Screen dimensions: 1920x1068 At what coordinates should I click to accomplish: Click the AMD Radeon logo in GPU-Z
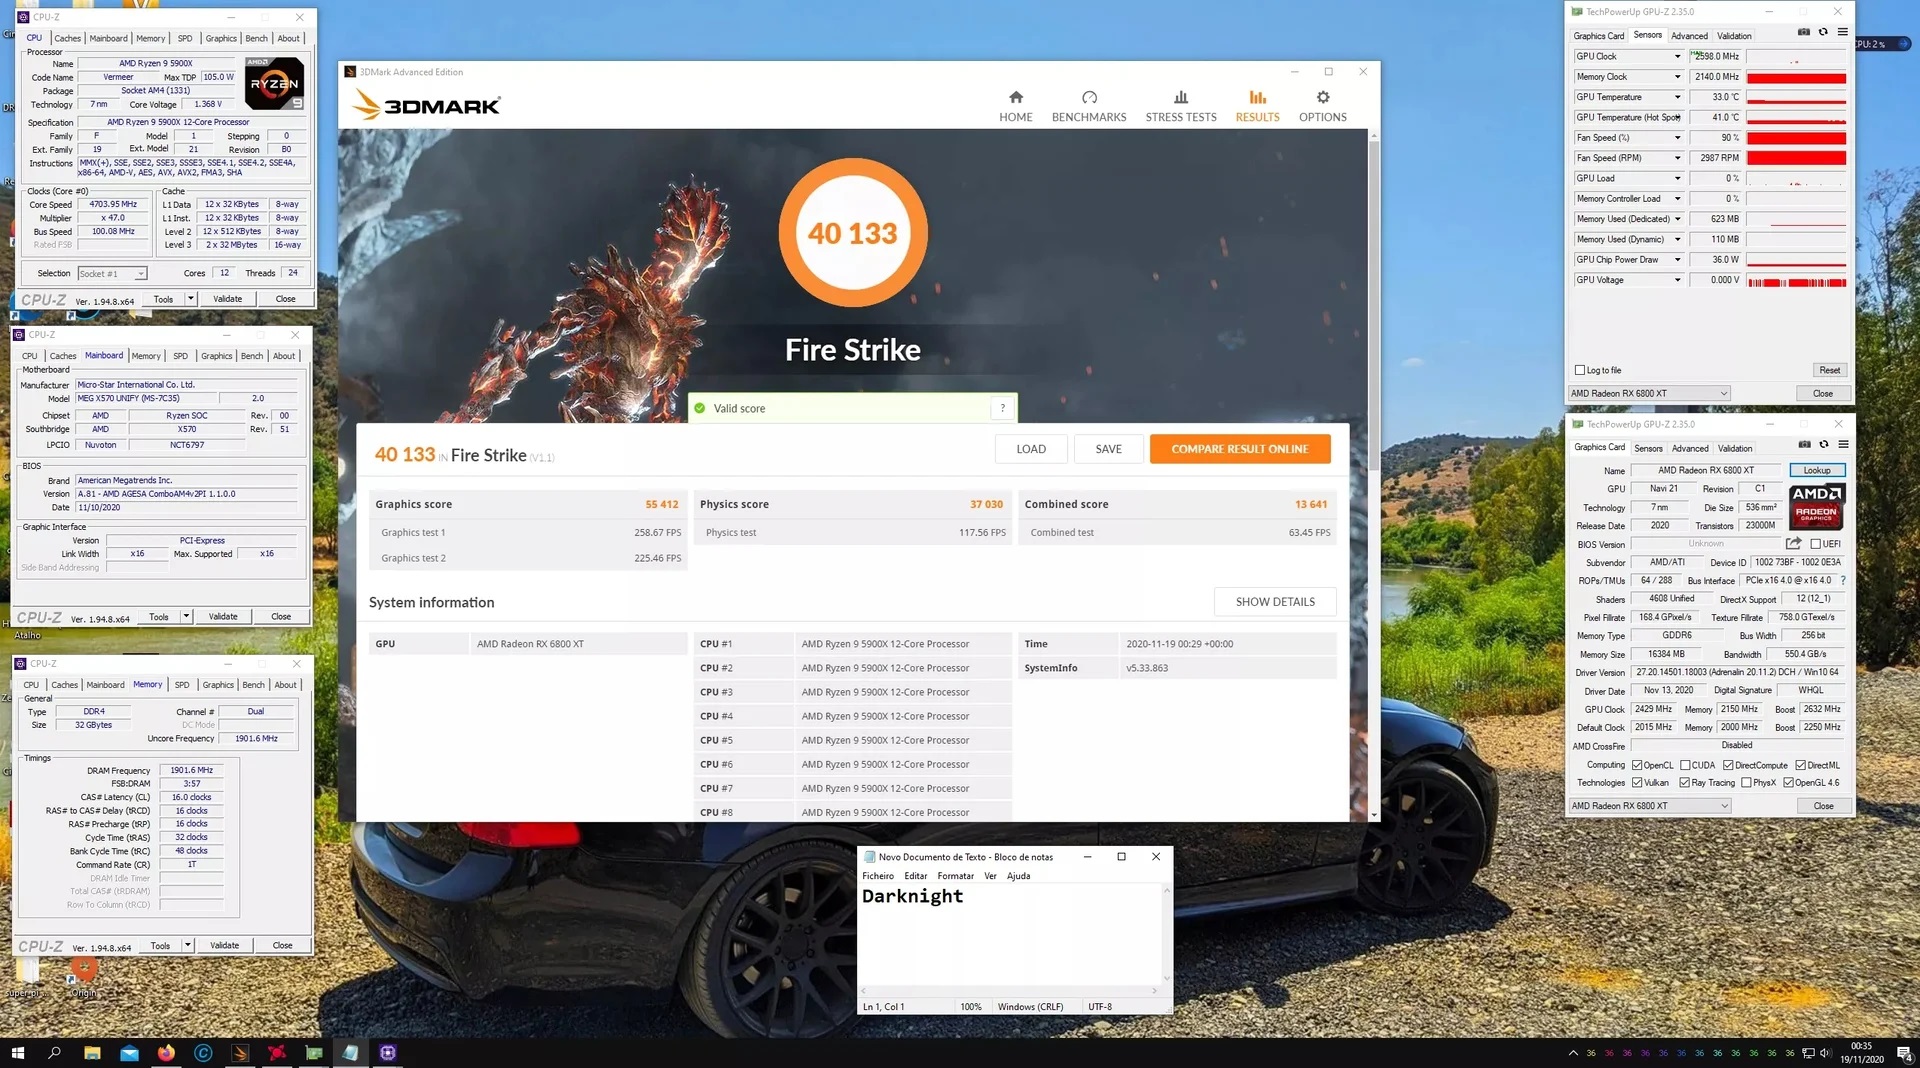click(1816, 506)
